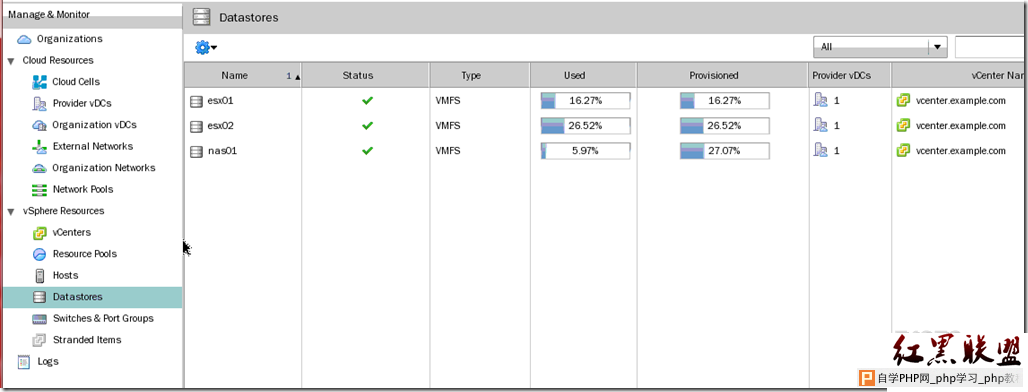
Task: Open vcenter.example.com link for nas01
Action: pyautogui.click(x=960, y=151)
